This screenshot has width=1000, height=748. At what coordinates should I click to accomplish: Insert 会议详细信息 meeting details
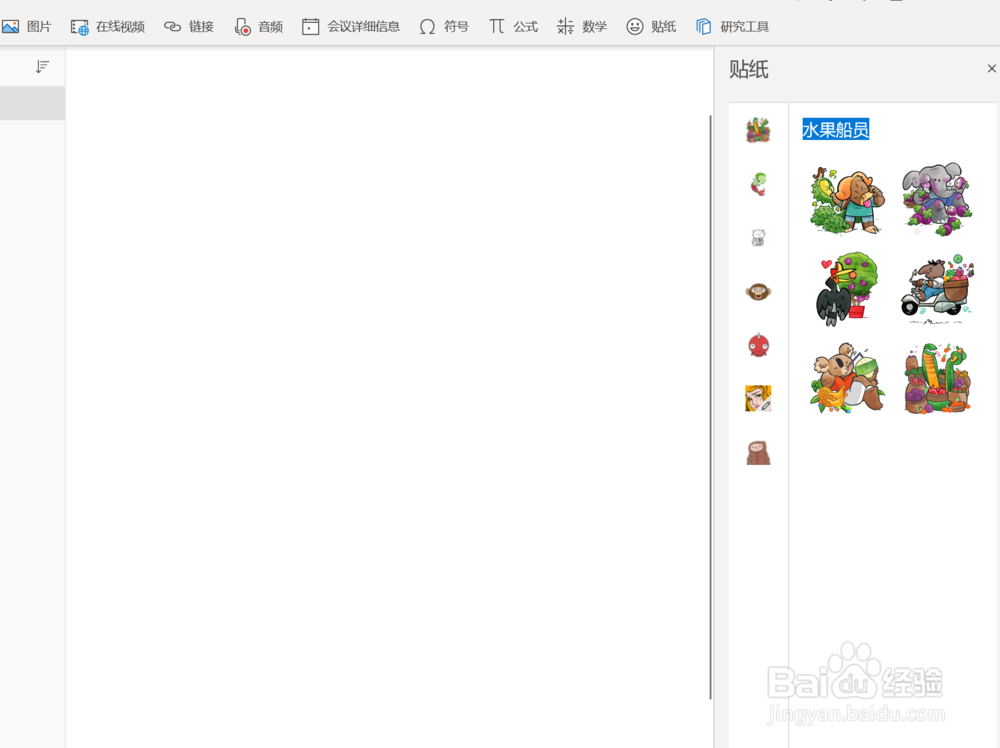(351, 27)
